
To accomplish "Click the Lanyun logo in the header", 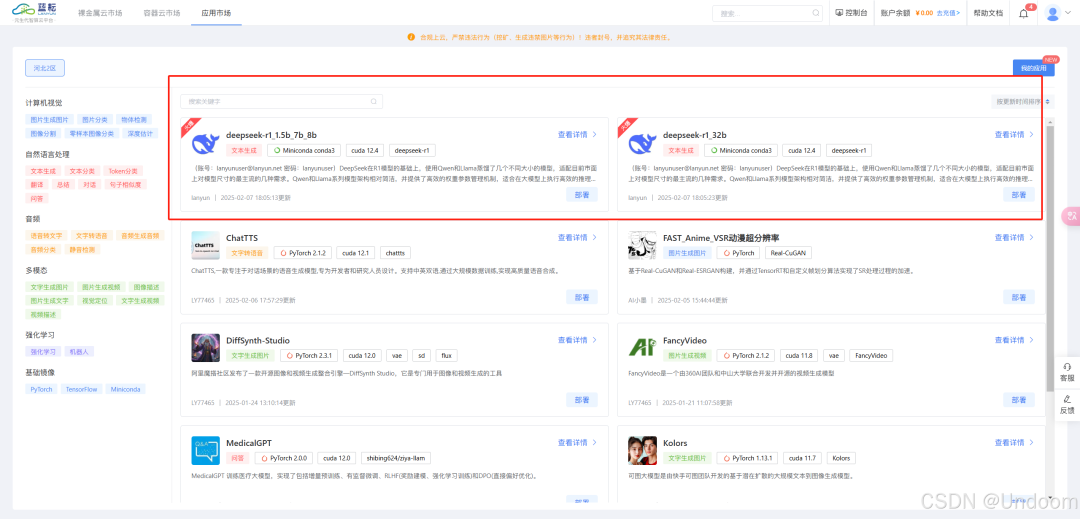I will [x=34, y=12].
